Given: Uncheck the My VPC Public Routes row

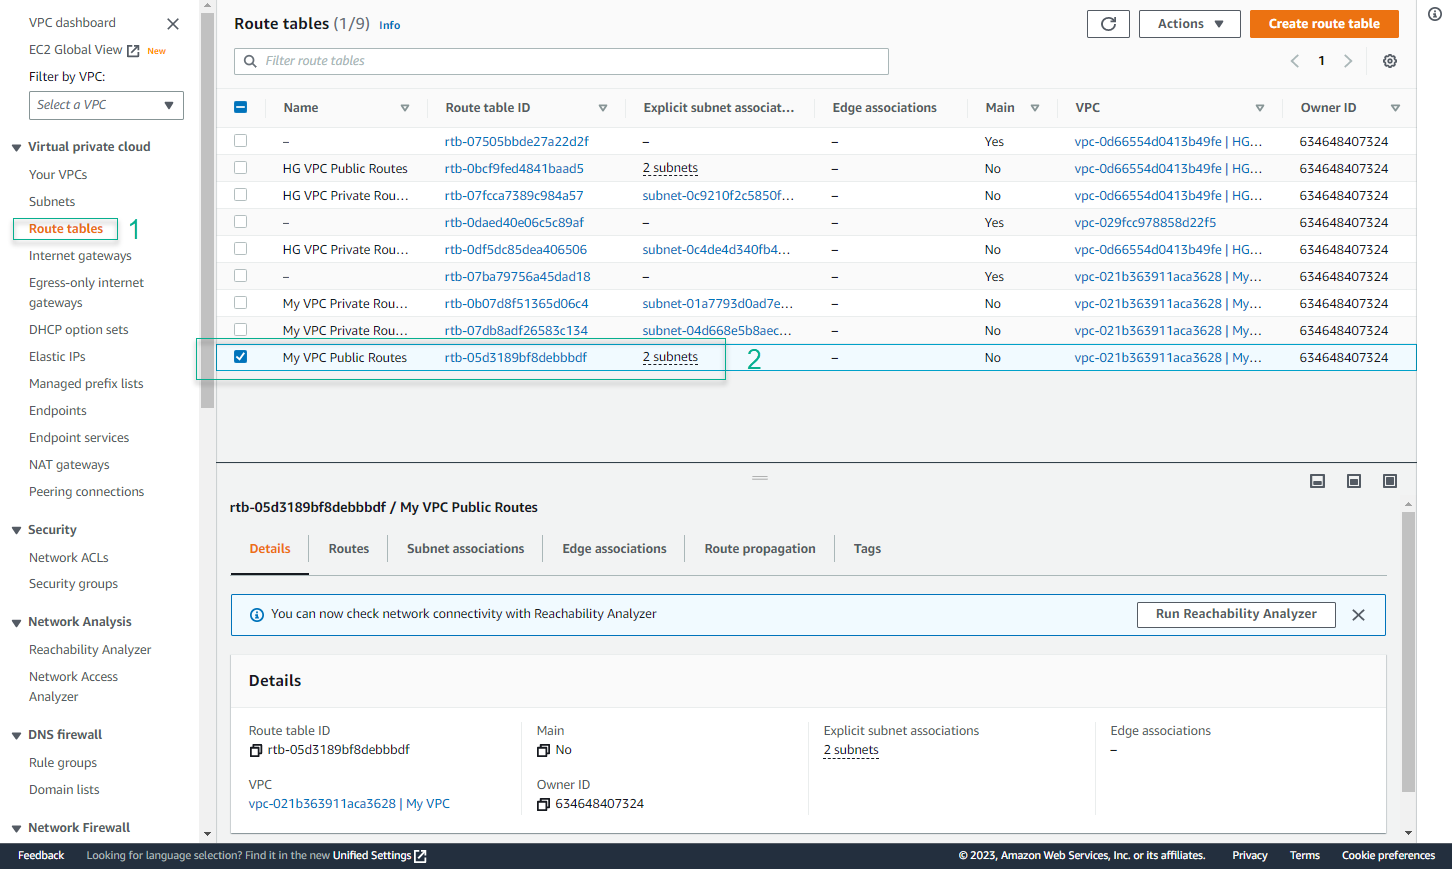Looking at the screenshot, I should coord(240,357).
